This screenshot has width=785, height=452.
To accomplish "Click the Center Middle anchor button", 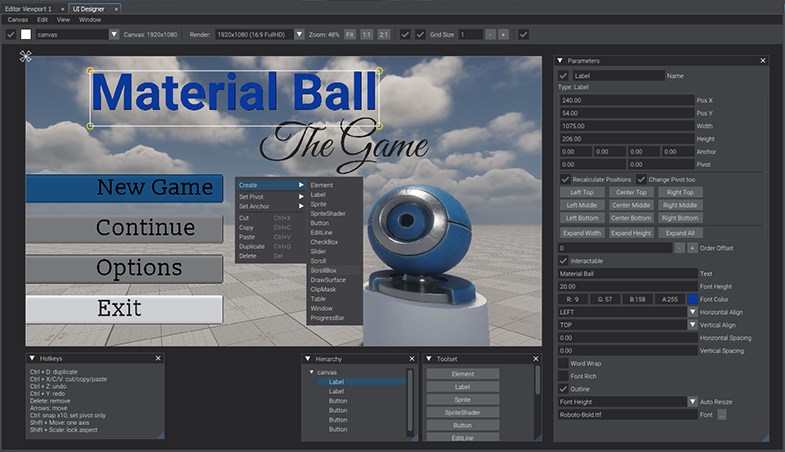I will [631, 204].
